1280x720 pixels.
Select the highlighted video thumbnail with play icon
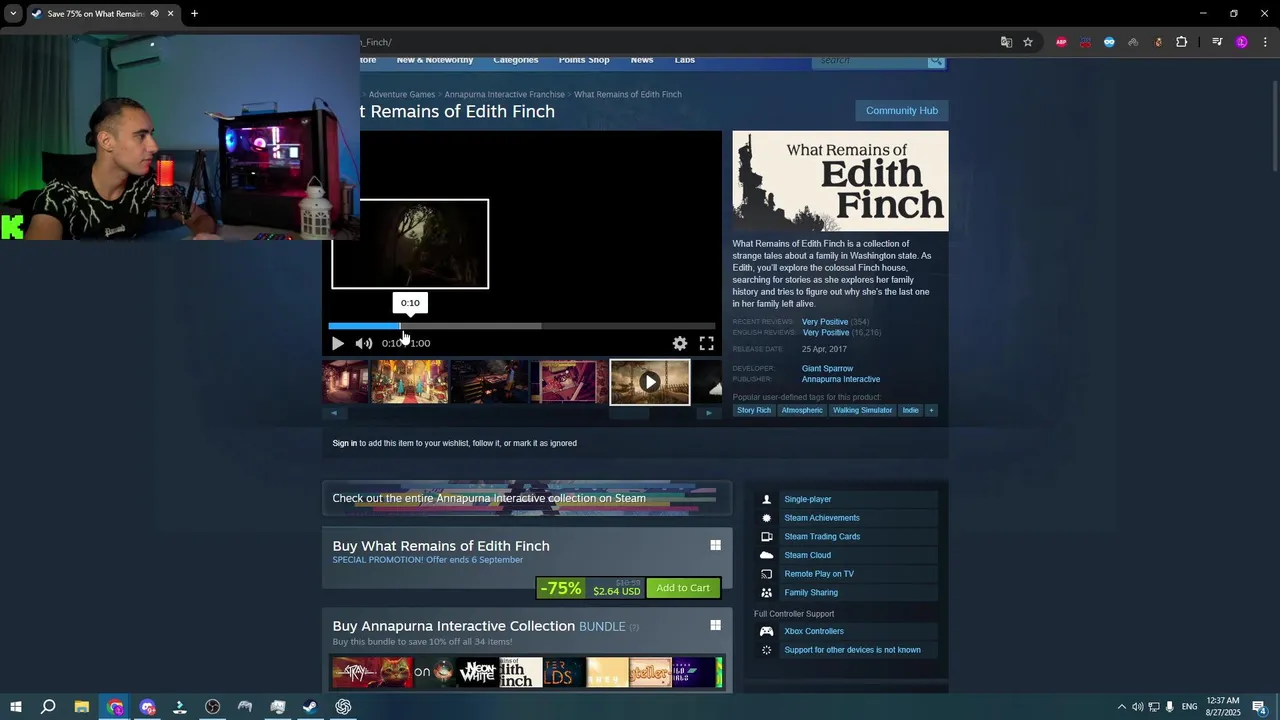click(x=650, y=382)
